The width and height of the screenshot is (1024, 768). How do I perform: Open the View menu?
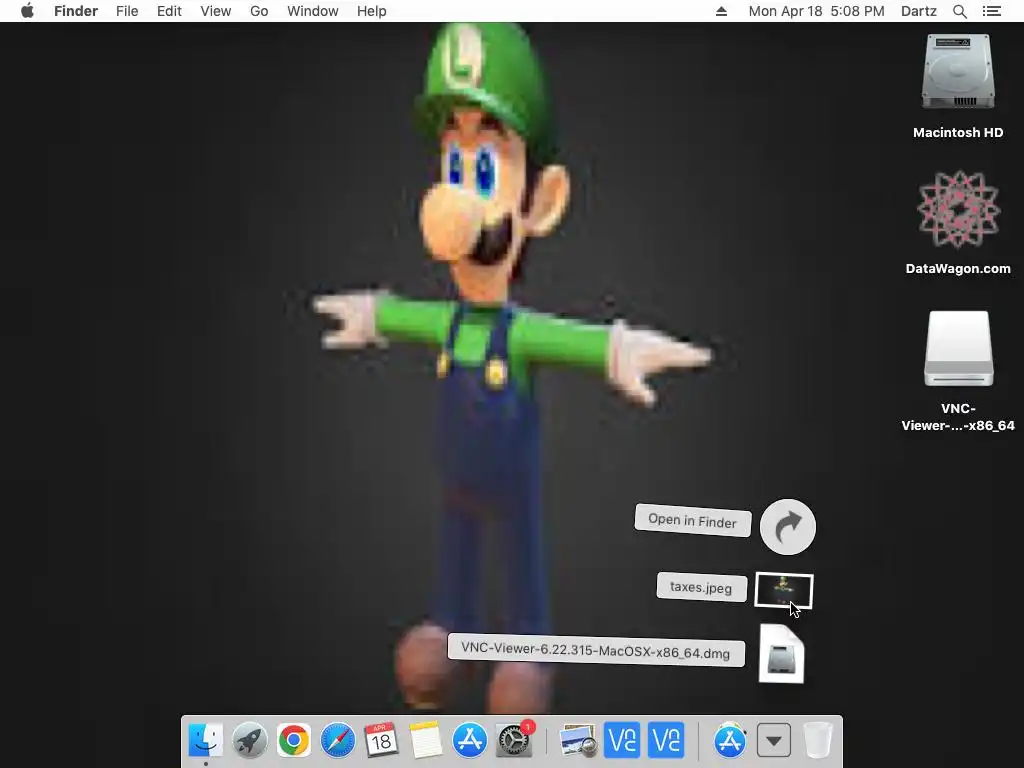216,11
